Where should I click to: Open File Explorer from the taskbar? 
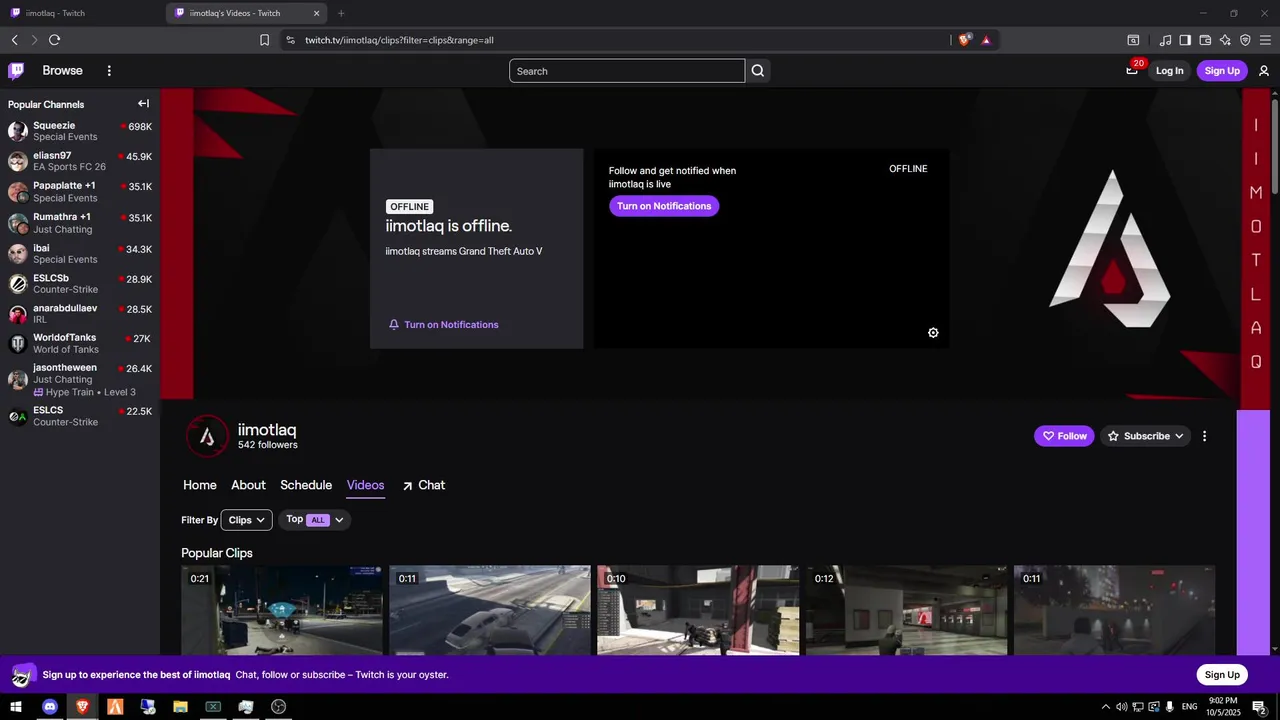click(180, 707)
